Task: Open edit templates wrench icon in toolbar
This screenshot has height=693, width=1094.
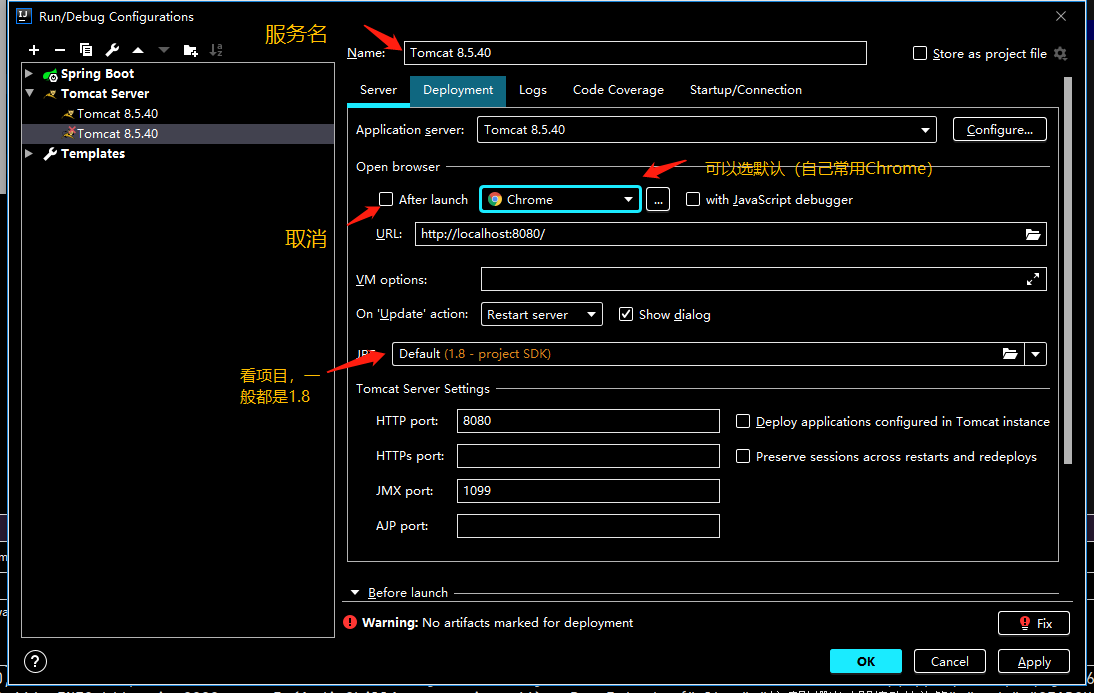Action: click(x=112, y=50)
